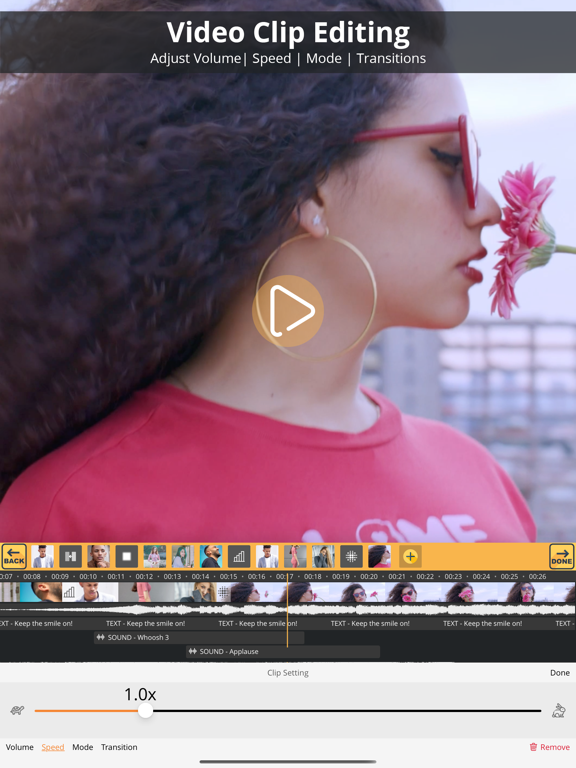Select man in white suit thumbnail beside BACK
Viewport: 576px width, 768px height.
coord(43,556)
